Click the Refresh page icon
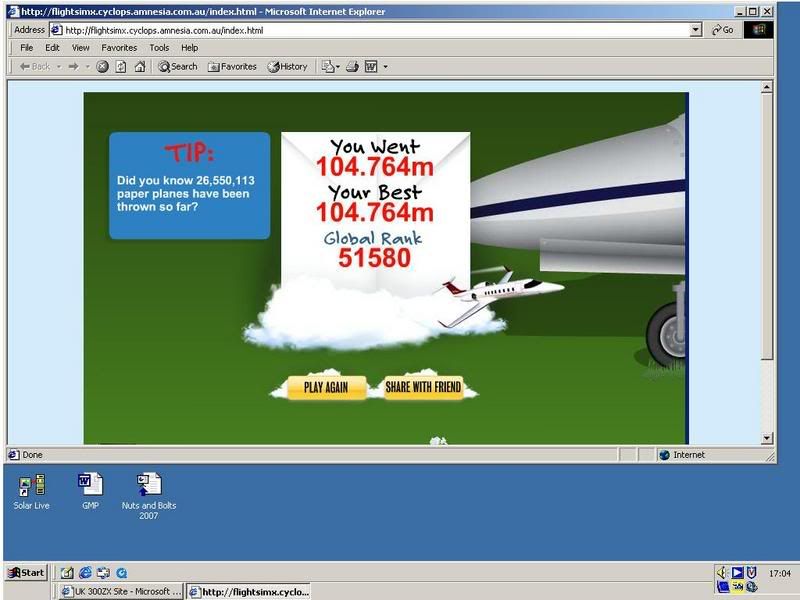The height and width of the screenshot is (600, 800). pos(120,67)
